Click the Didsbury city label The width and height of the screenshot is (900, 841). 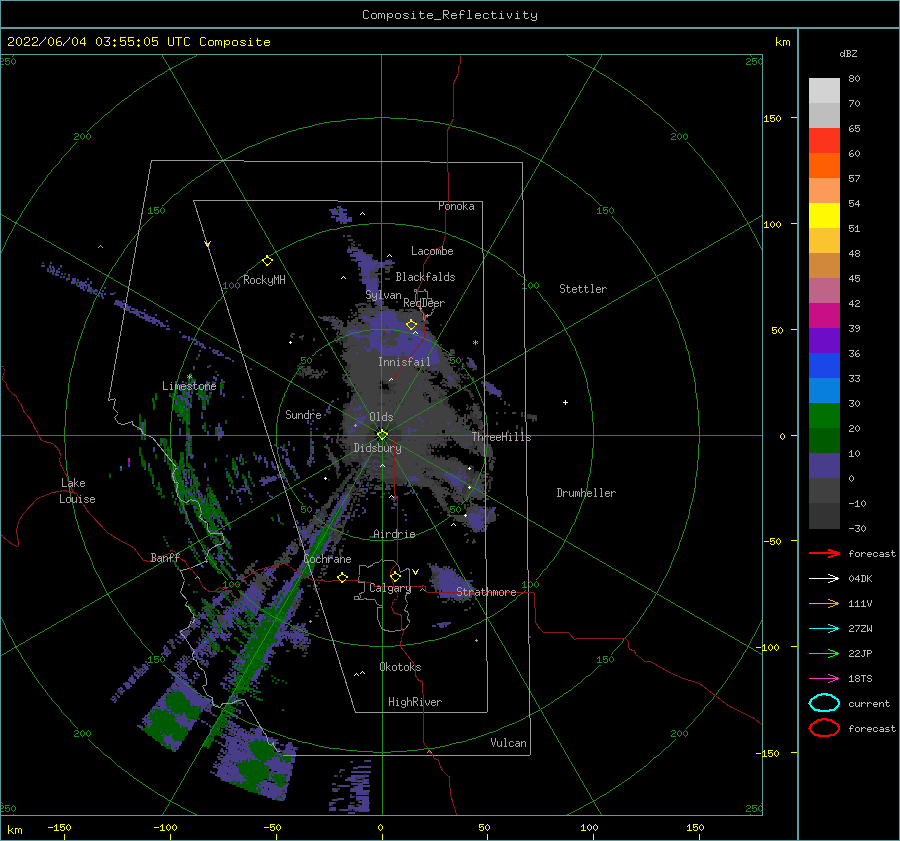click(x=378, y=448)
